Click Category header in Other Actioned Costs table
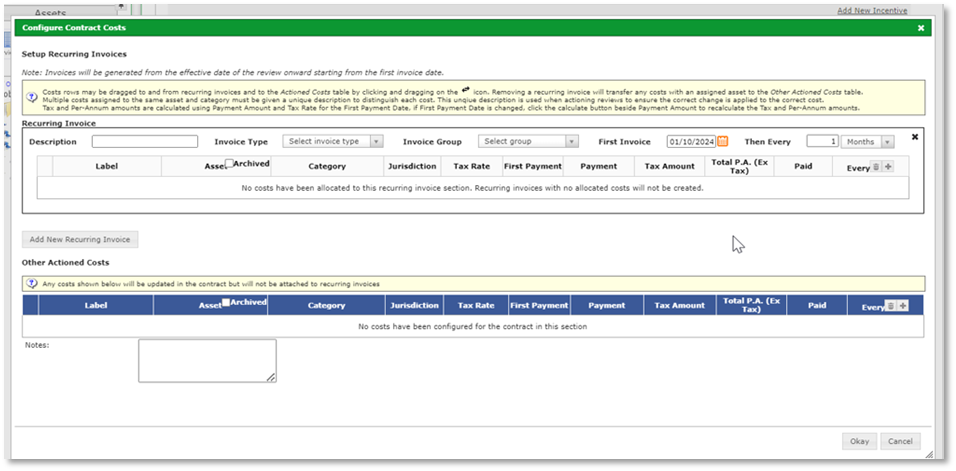Image resolution: width=956 pixels, height=471 pixels. (x=326, y=305)
